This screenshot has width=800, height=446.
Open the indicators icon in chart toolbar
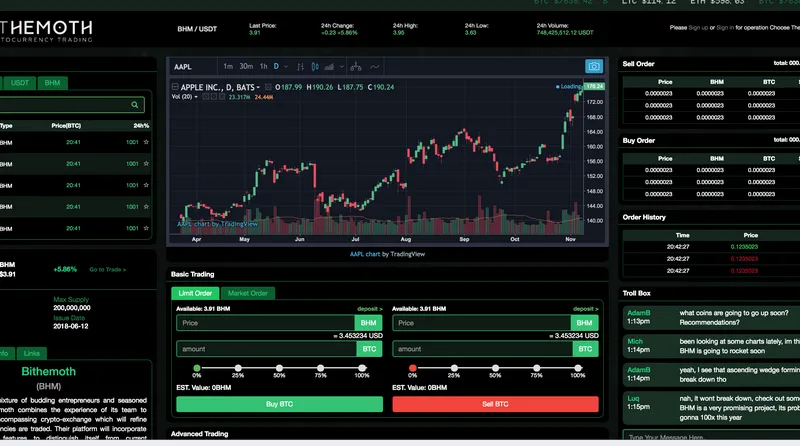pos(329,67)
